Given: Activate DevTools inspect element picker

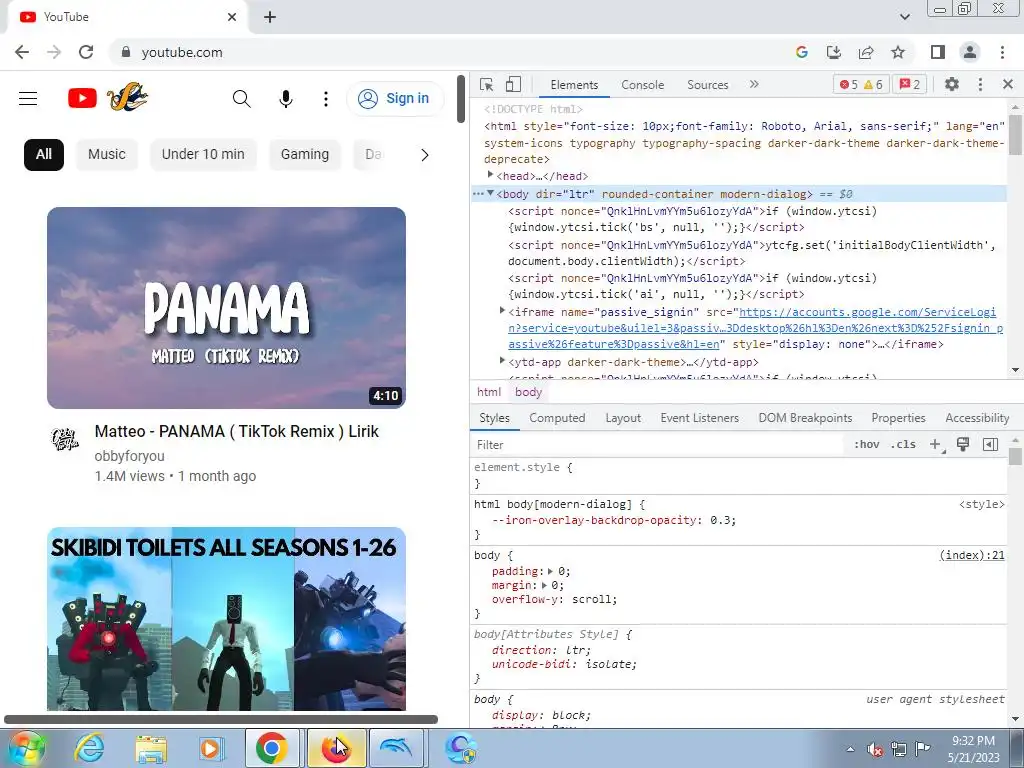Looking at the screenshot, I should point(487,85).
